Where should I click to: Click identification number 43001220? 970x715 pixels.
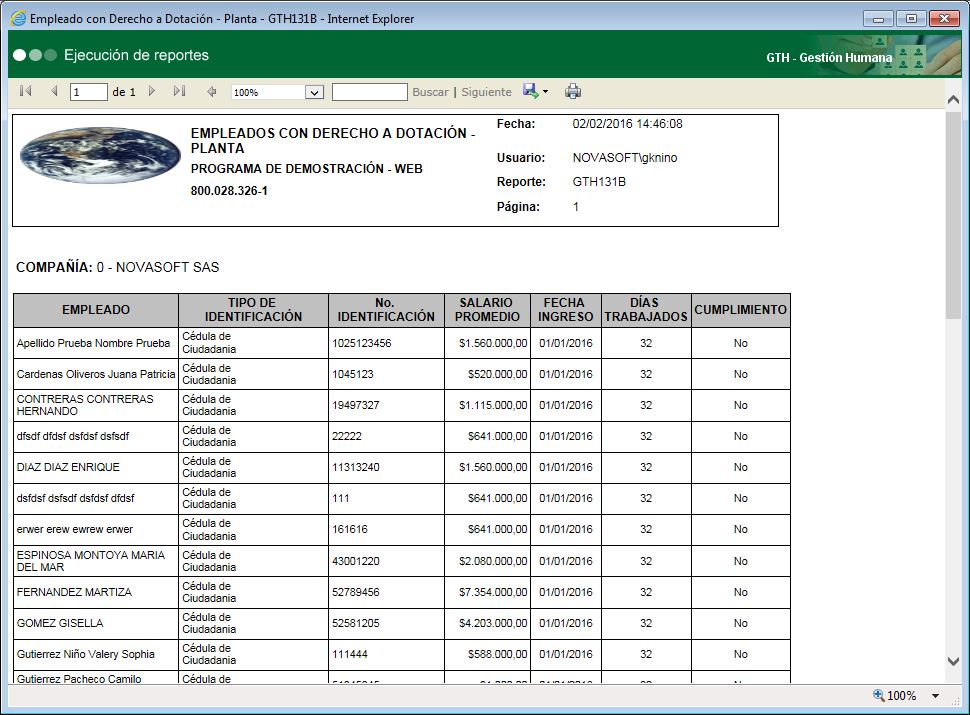(356, 561)
